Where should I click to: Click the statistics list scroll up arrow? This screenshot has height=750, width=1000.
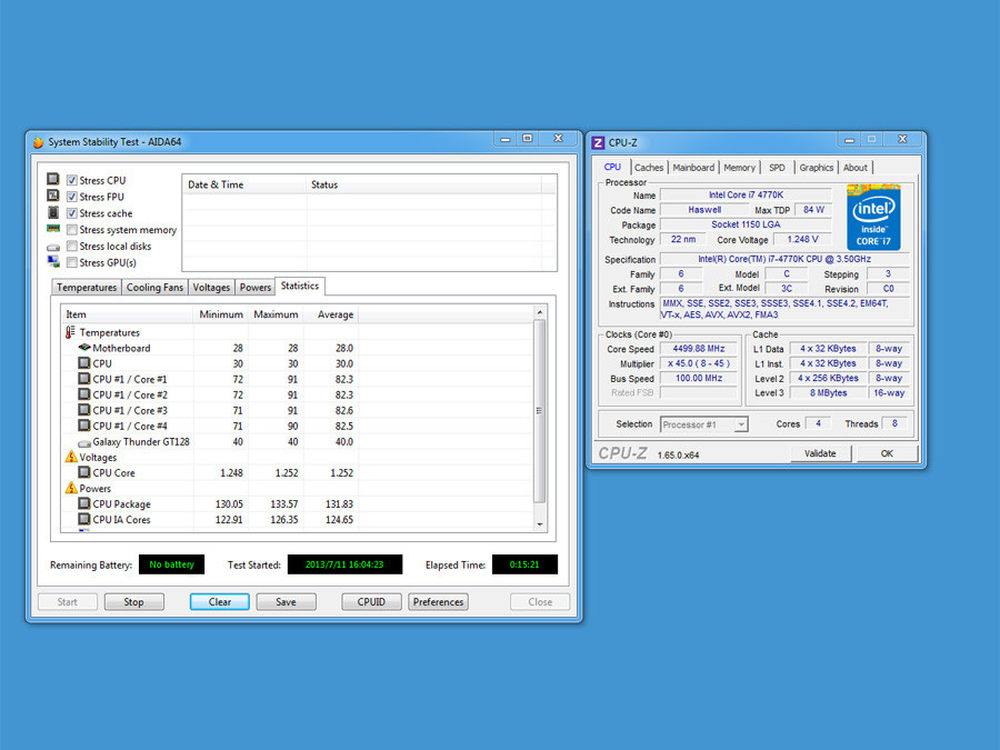coord(540,312)
